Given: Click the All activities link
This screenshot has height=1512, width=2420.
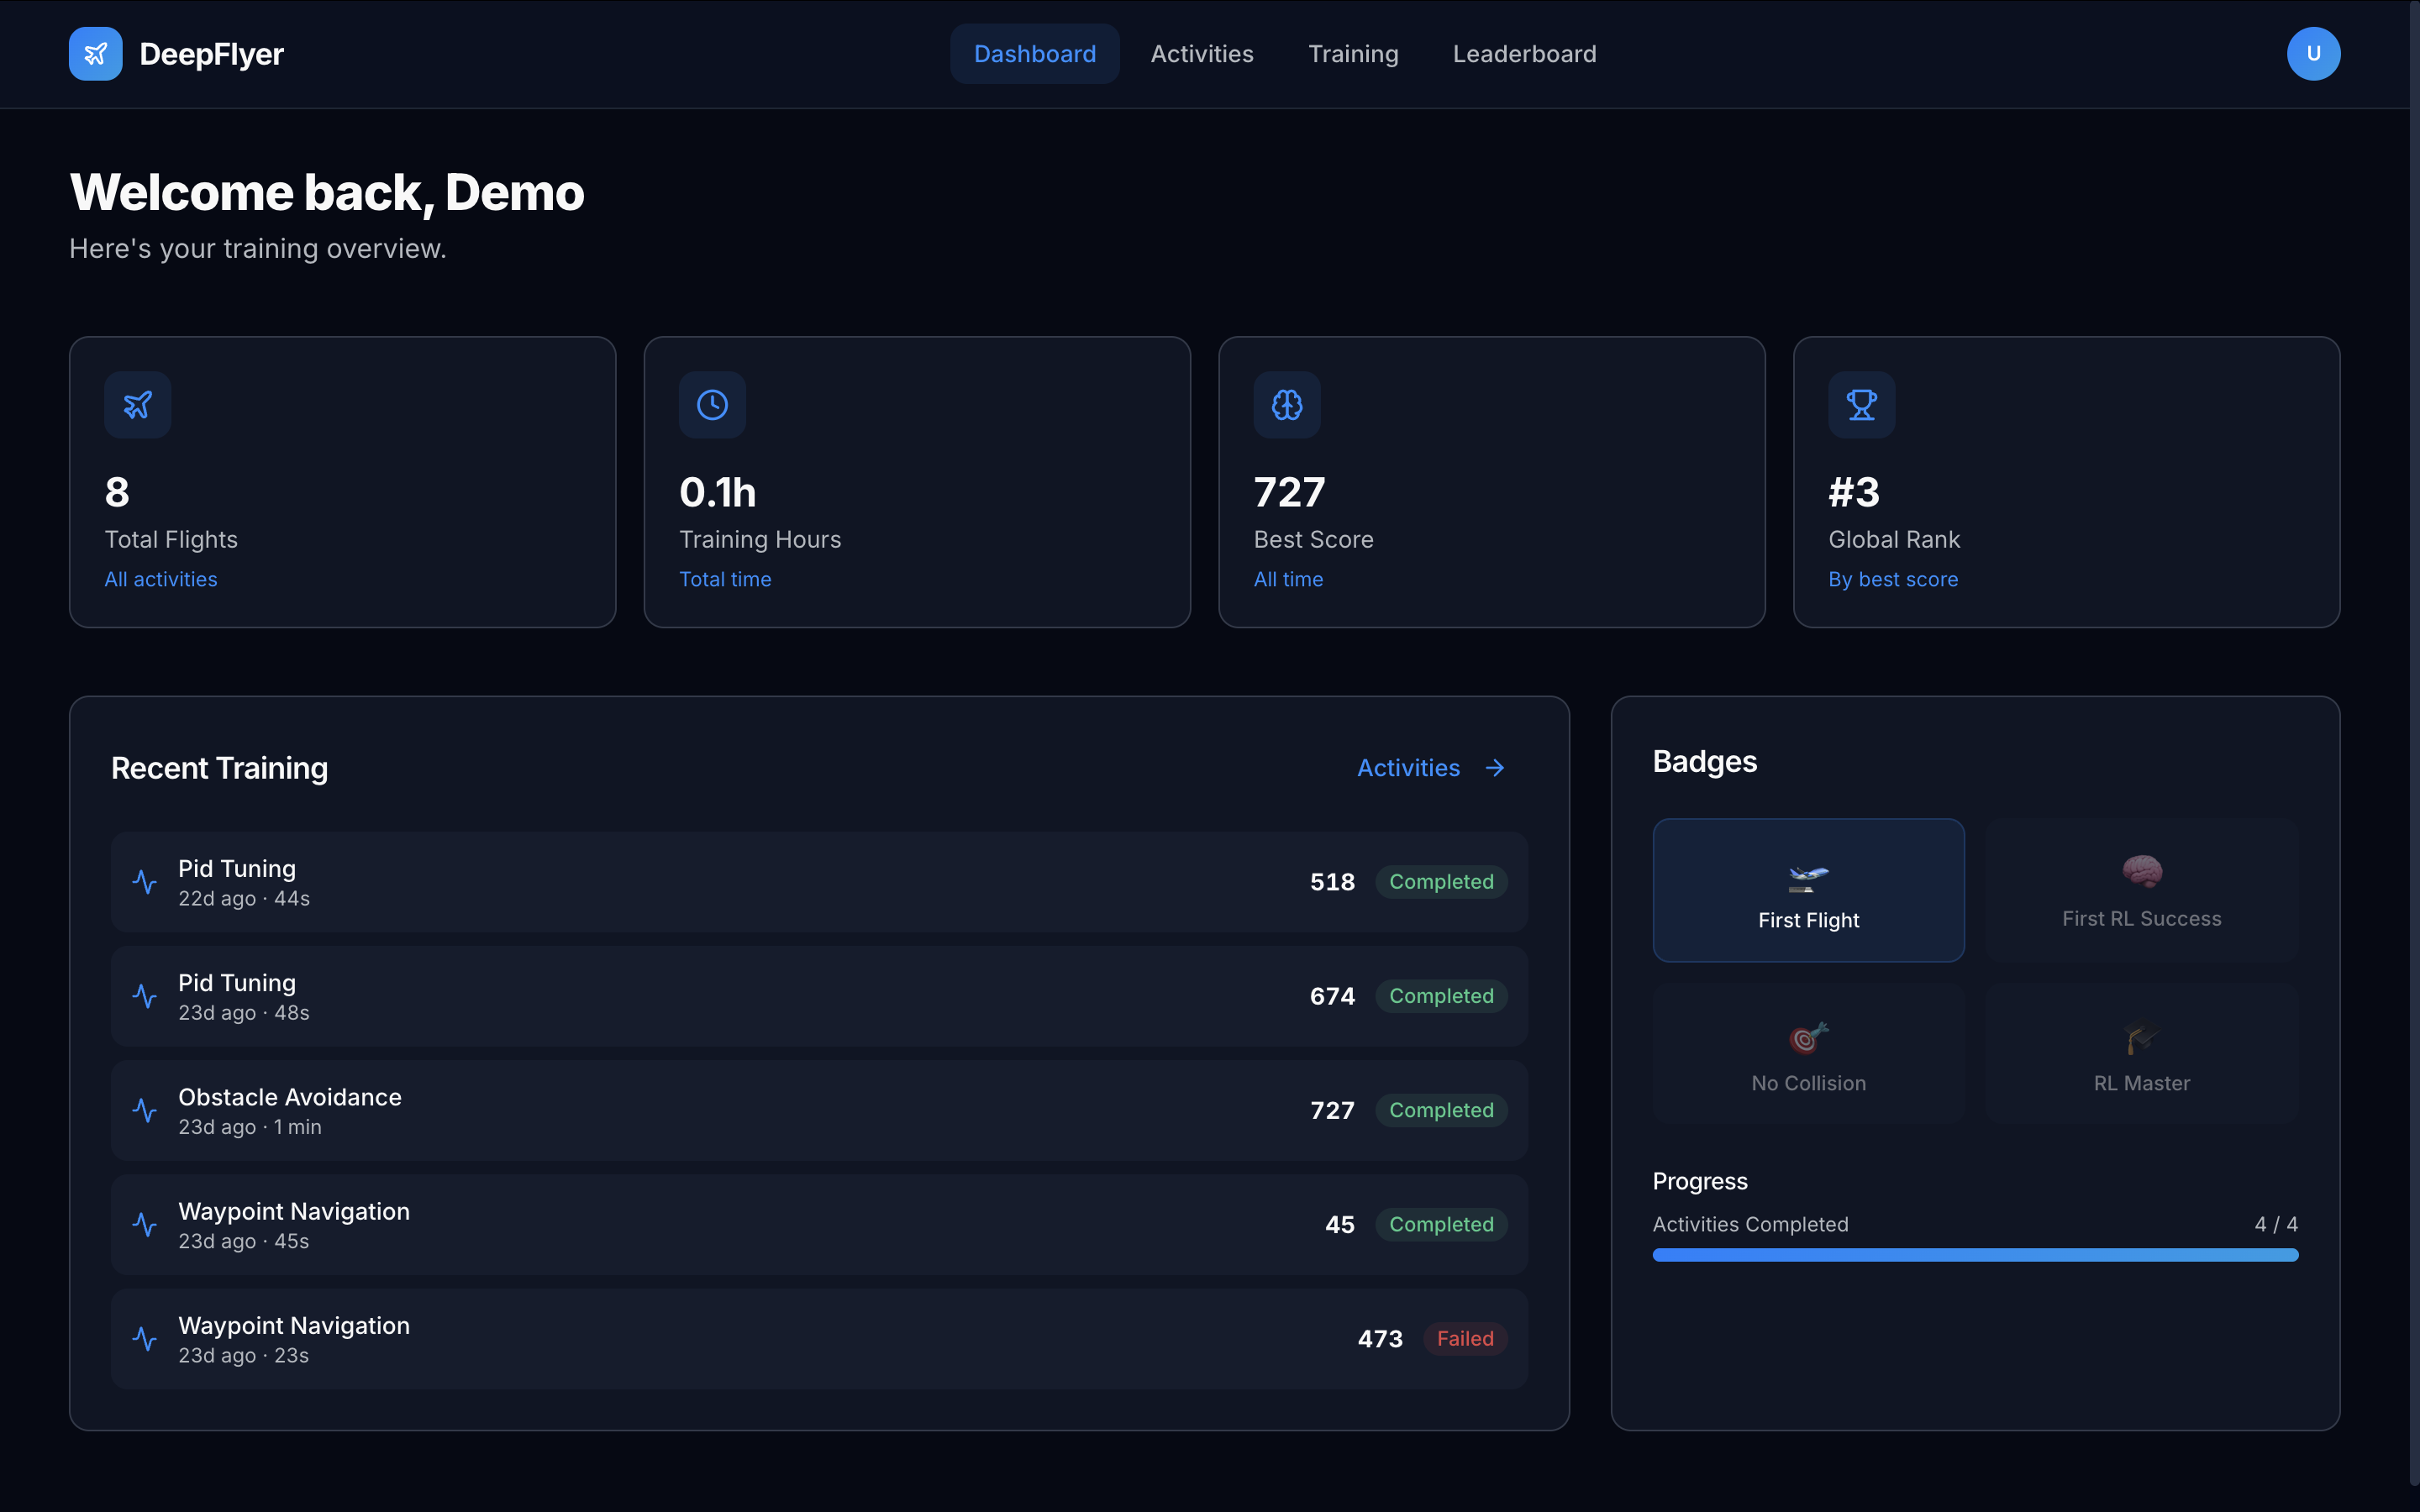Looking at the screenshot, I should tap(161, 579).
